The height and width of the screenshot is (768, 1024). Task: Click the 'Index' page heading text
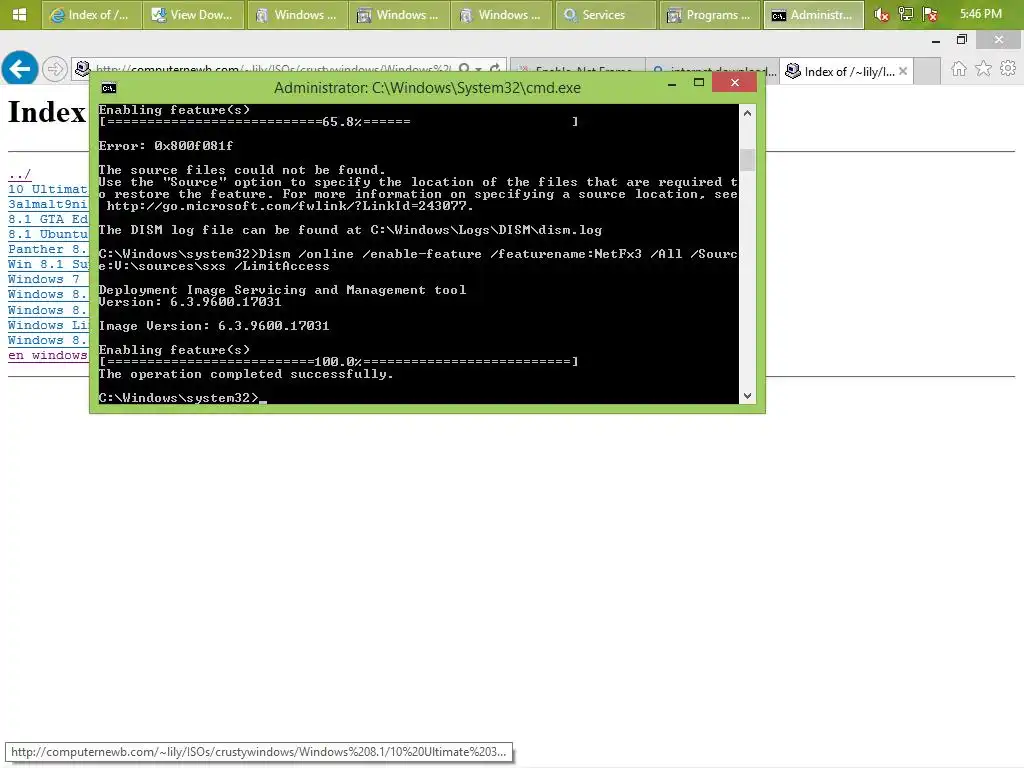[47, 112]
